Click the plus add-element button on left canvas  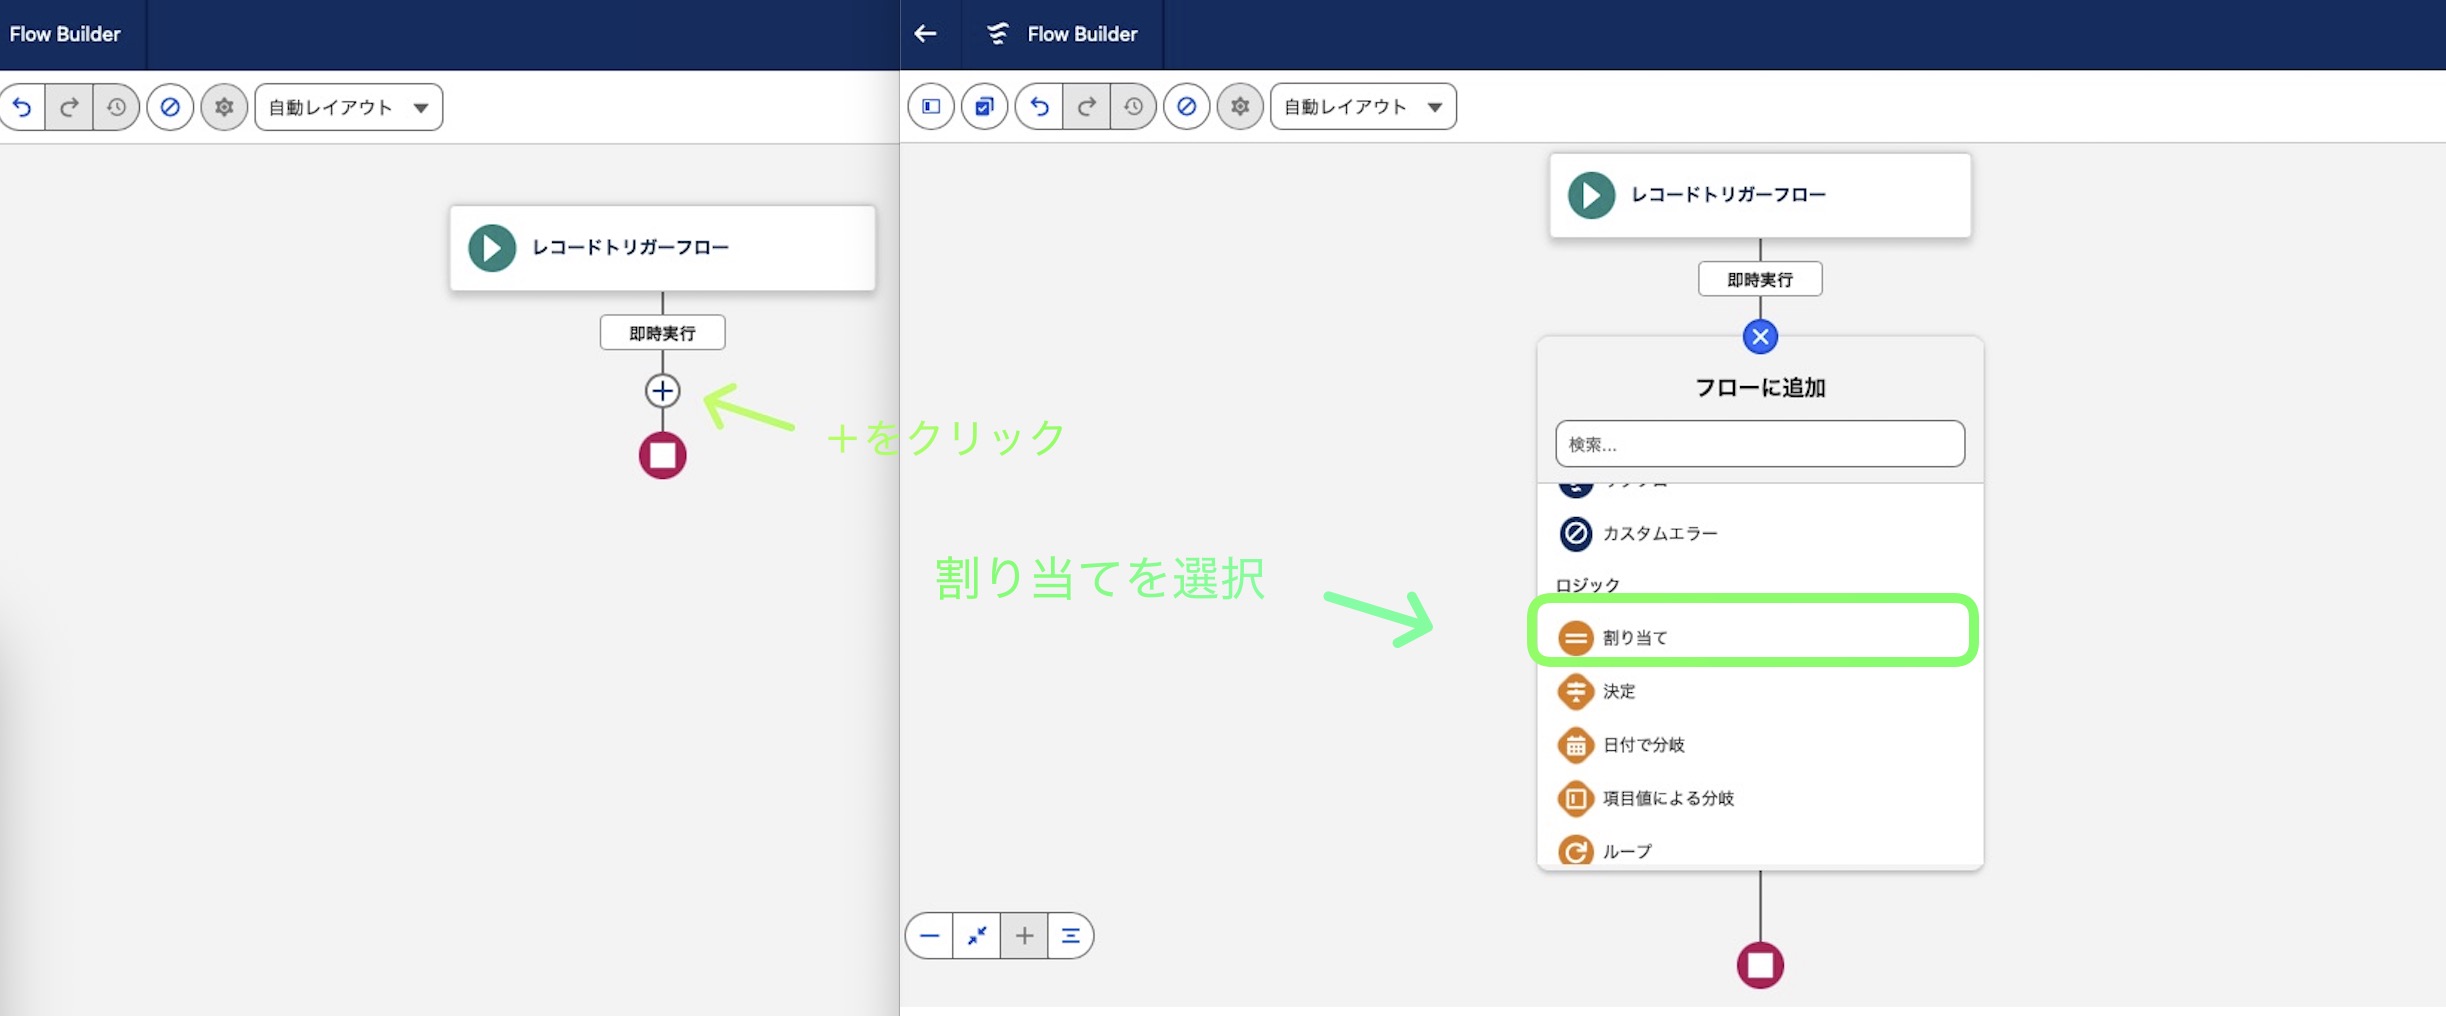coord(662,390)
